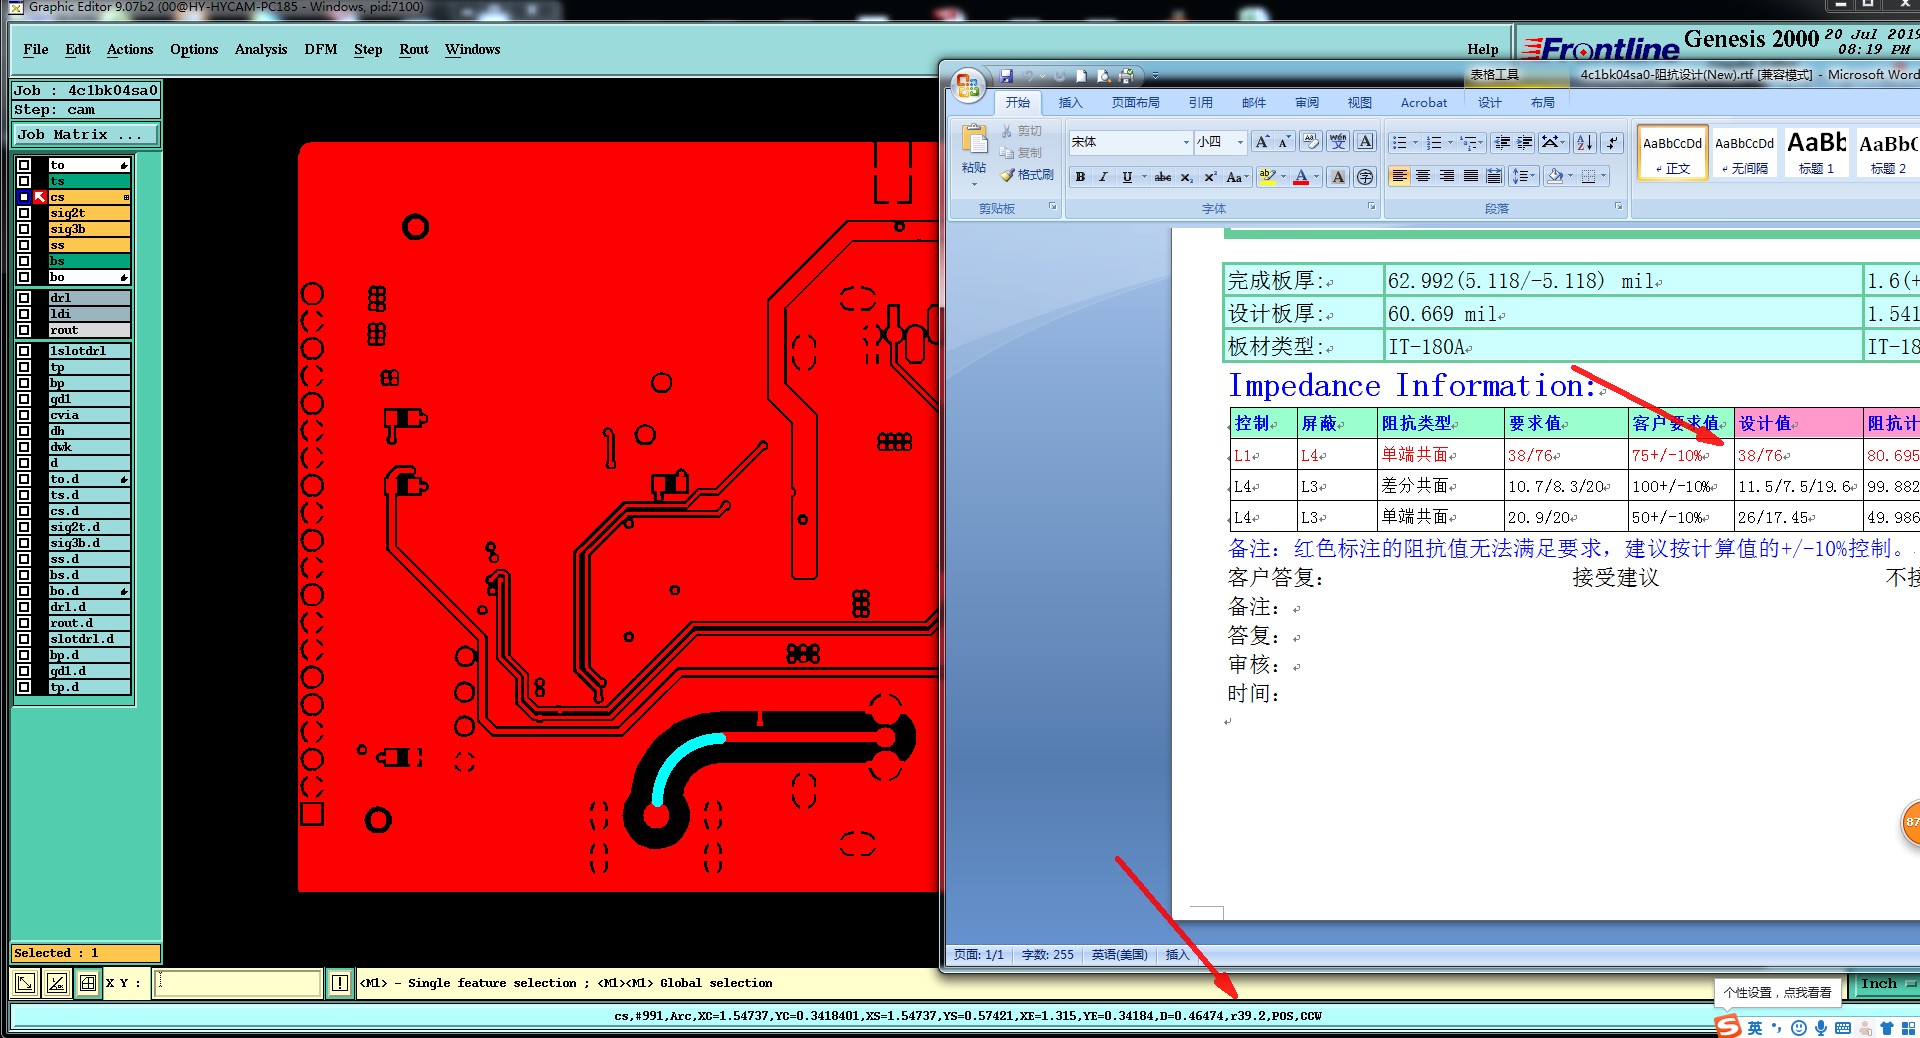This screenshot has width=1920, height=1038.
Task: Click the Clear Formatting icon in Word
Action: (1311, 142)
